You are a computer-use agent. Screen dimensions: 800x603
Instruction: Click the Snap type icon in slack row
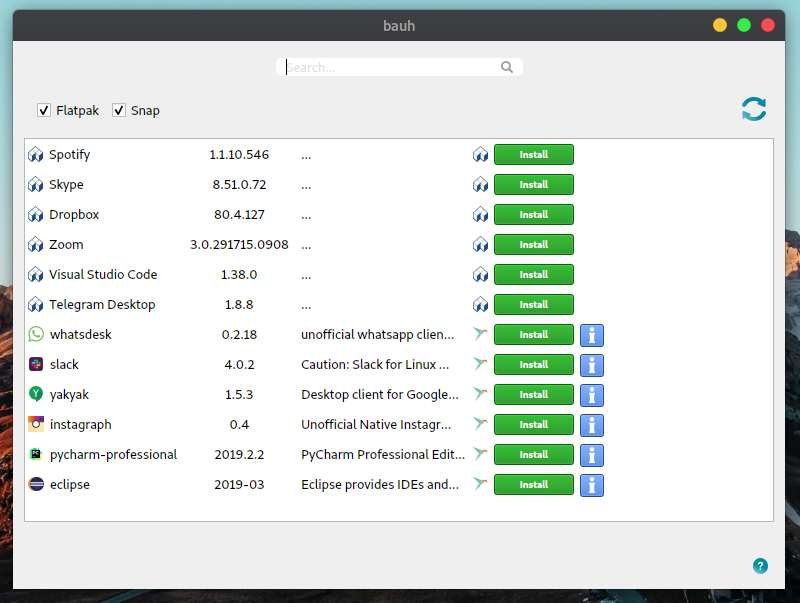[480, 363]
